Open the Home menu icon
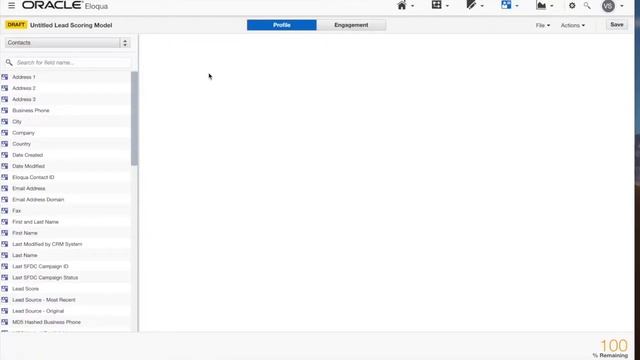Viewport: 640px width, 360px height. 402,5
